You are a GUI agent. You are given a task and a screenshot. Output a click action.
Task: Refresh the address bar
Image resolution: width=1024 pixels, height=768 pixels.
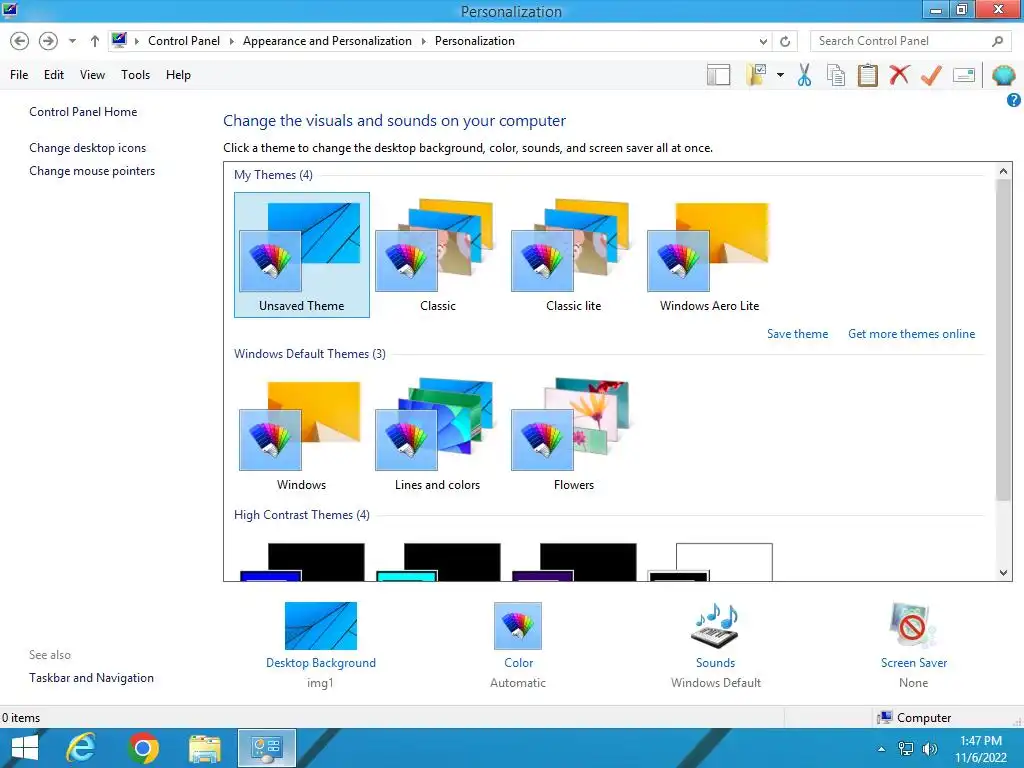pyautogui.click(x=785, y=41)
